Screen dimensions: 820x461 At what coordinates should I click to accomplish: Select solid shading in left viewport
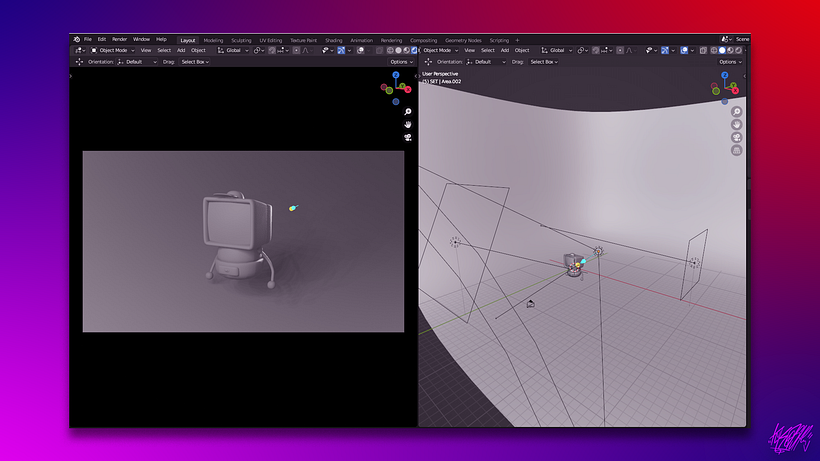click(398, 50)
